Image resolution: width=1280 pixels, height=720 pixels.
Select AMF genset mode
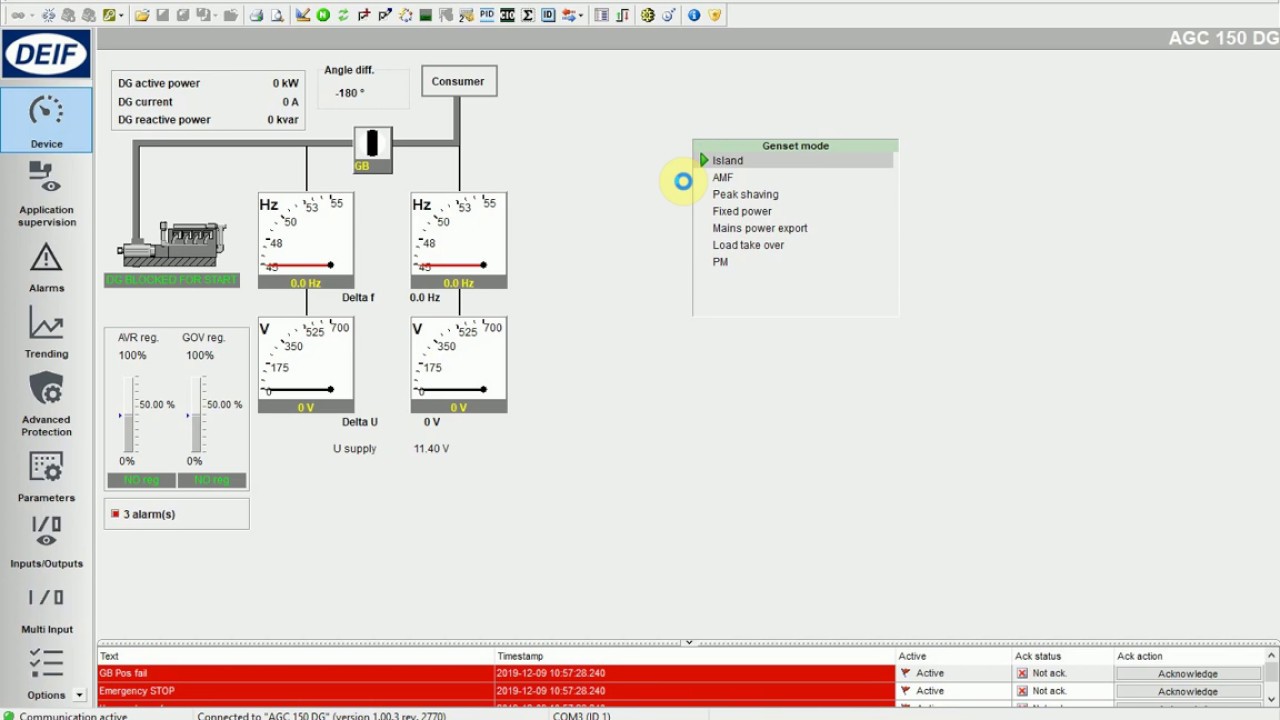(x=723, y=178)
